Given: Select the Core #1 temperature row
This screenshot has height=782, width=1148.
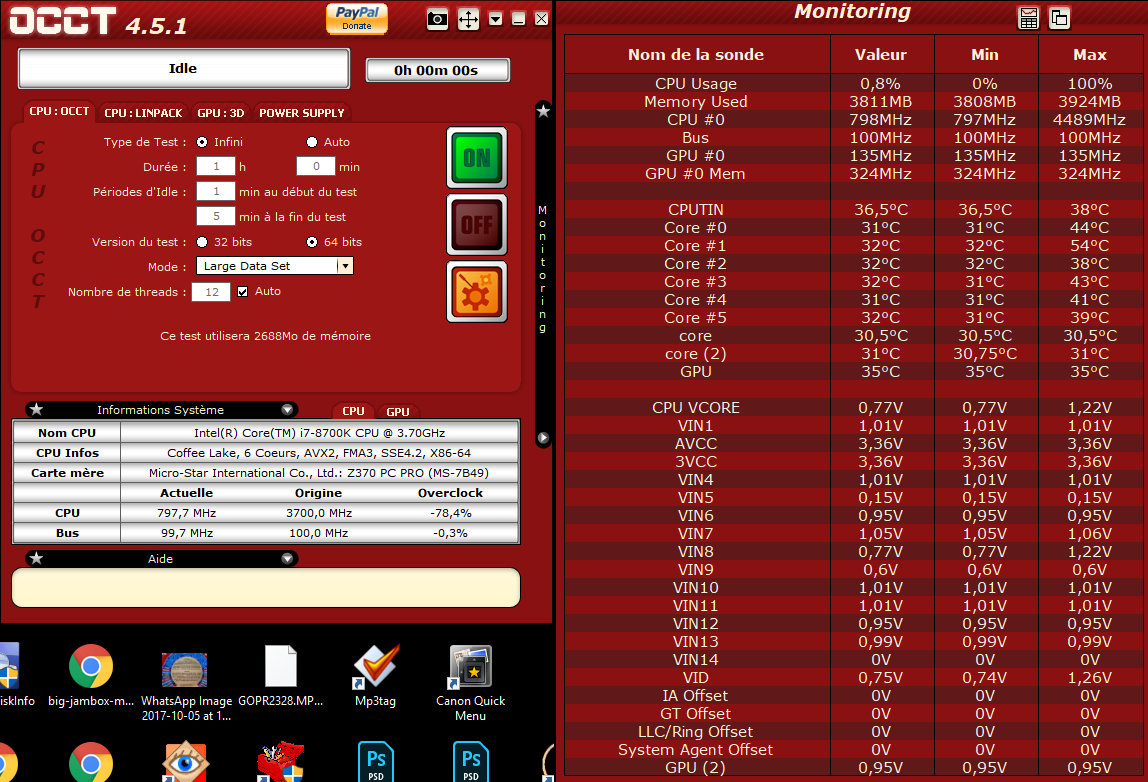Looking at the screenshot, I should (x=854, y=245).
